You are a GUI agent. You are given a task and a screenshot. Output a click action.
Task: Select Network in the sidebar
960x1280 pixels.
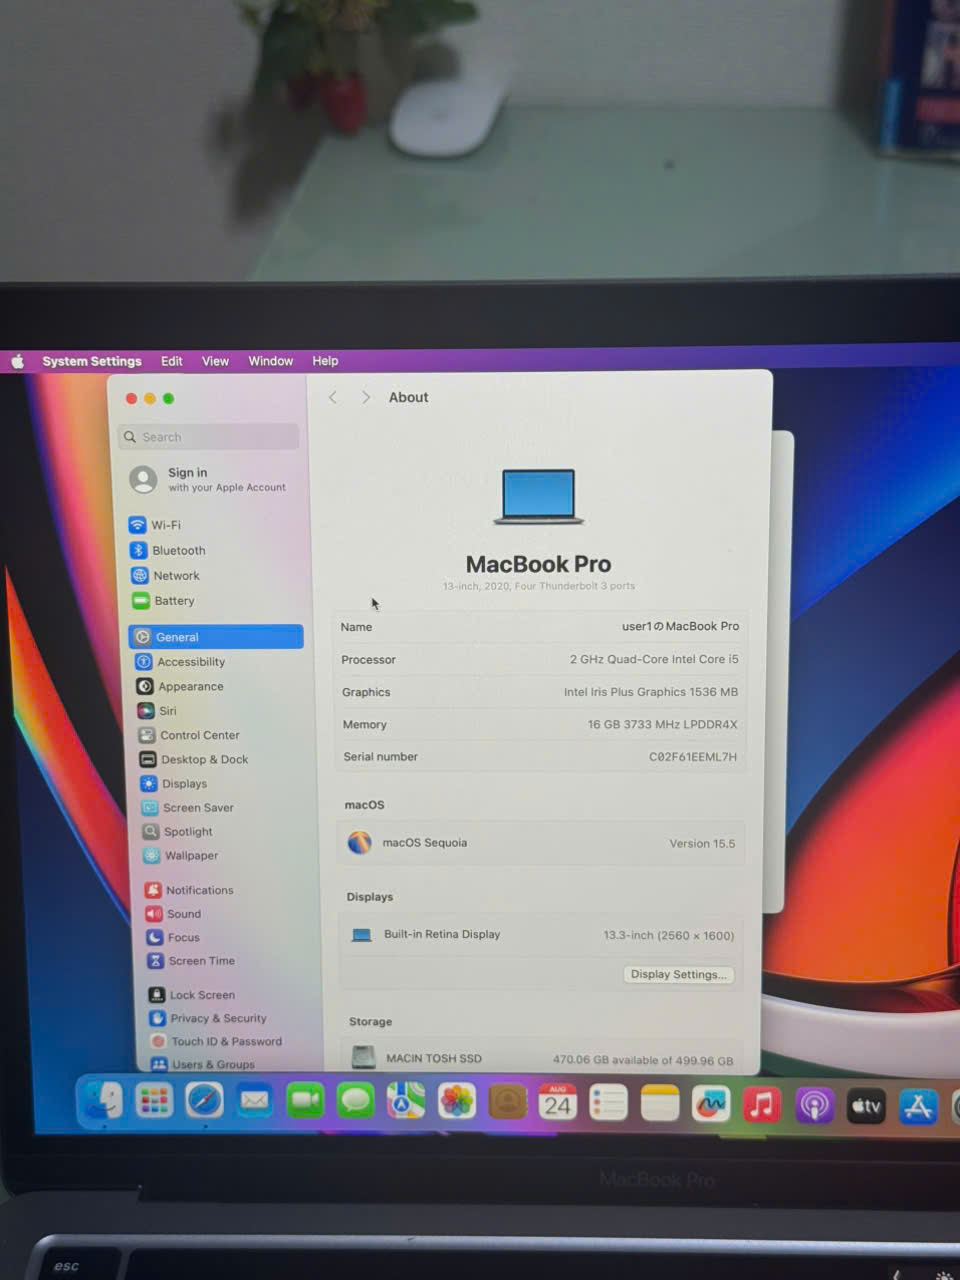click(165, 575)
